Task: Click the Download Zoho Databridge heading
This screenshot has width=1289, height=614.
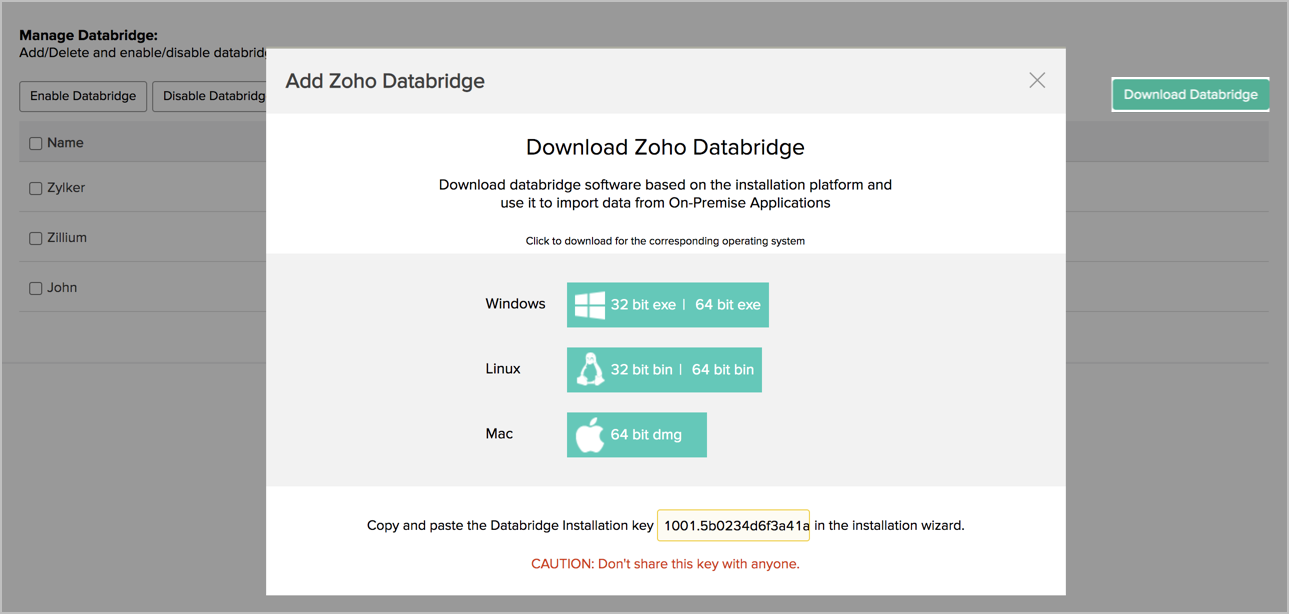Action: coord(665,147)
